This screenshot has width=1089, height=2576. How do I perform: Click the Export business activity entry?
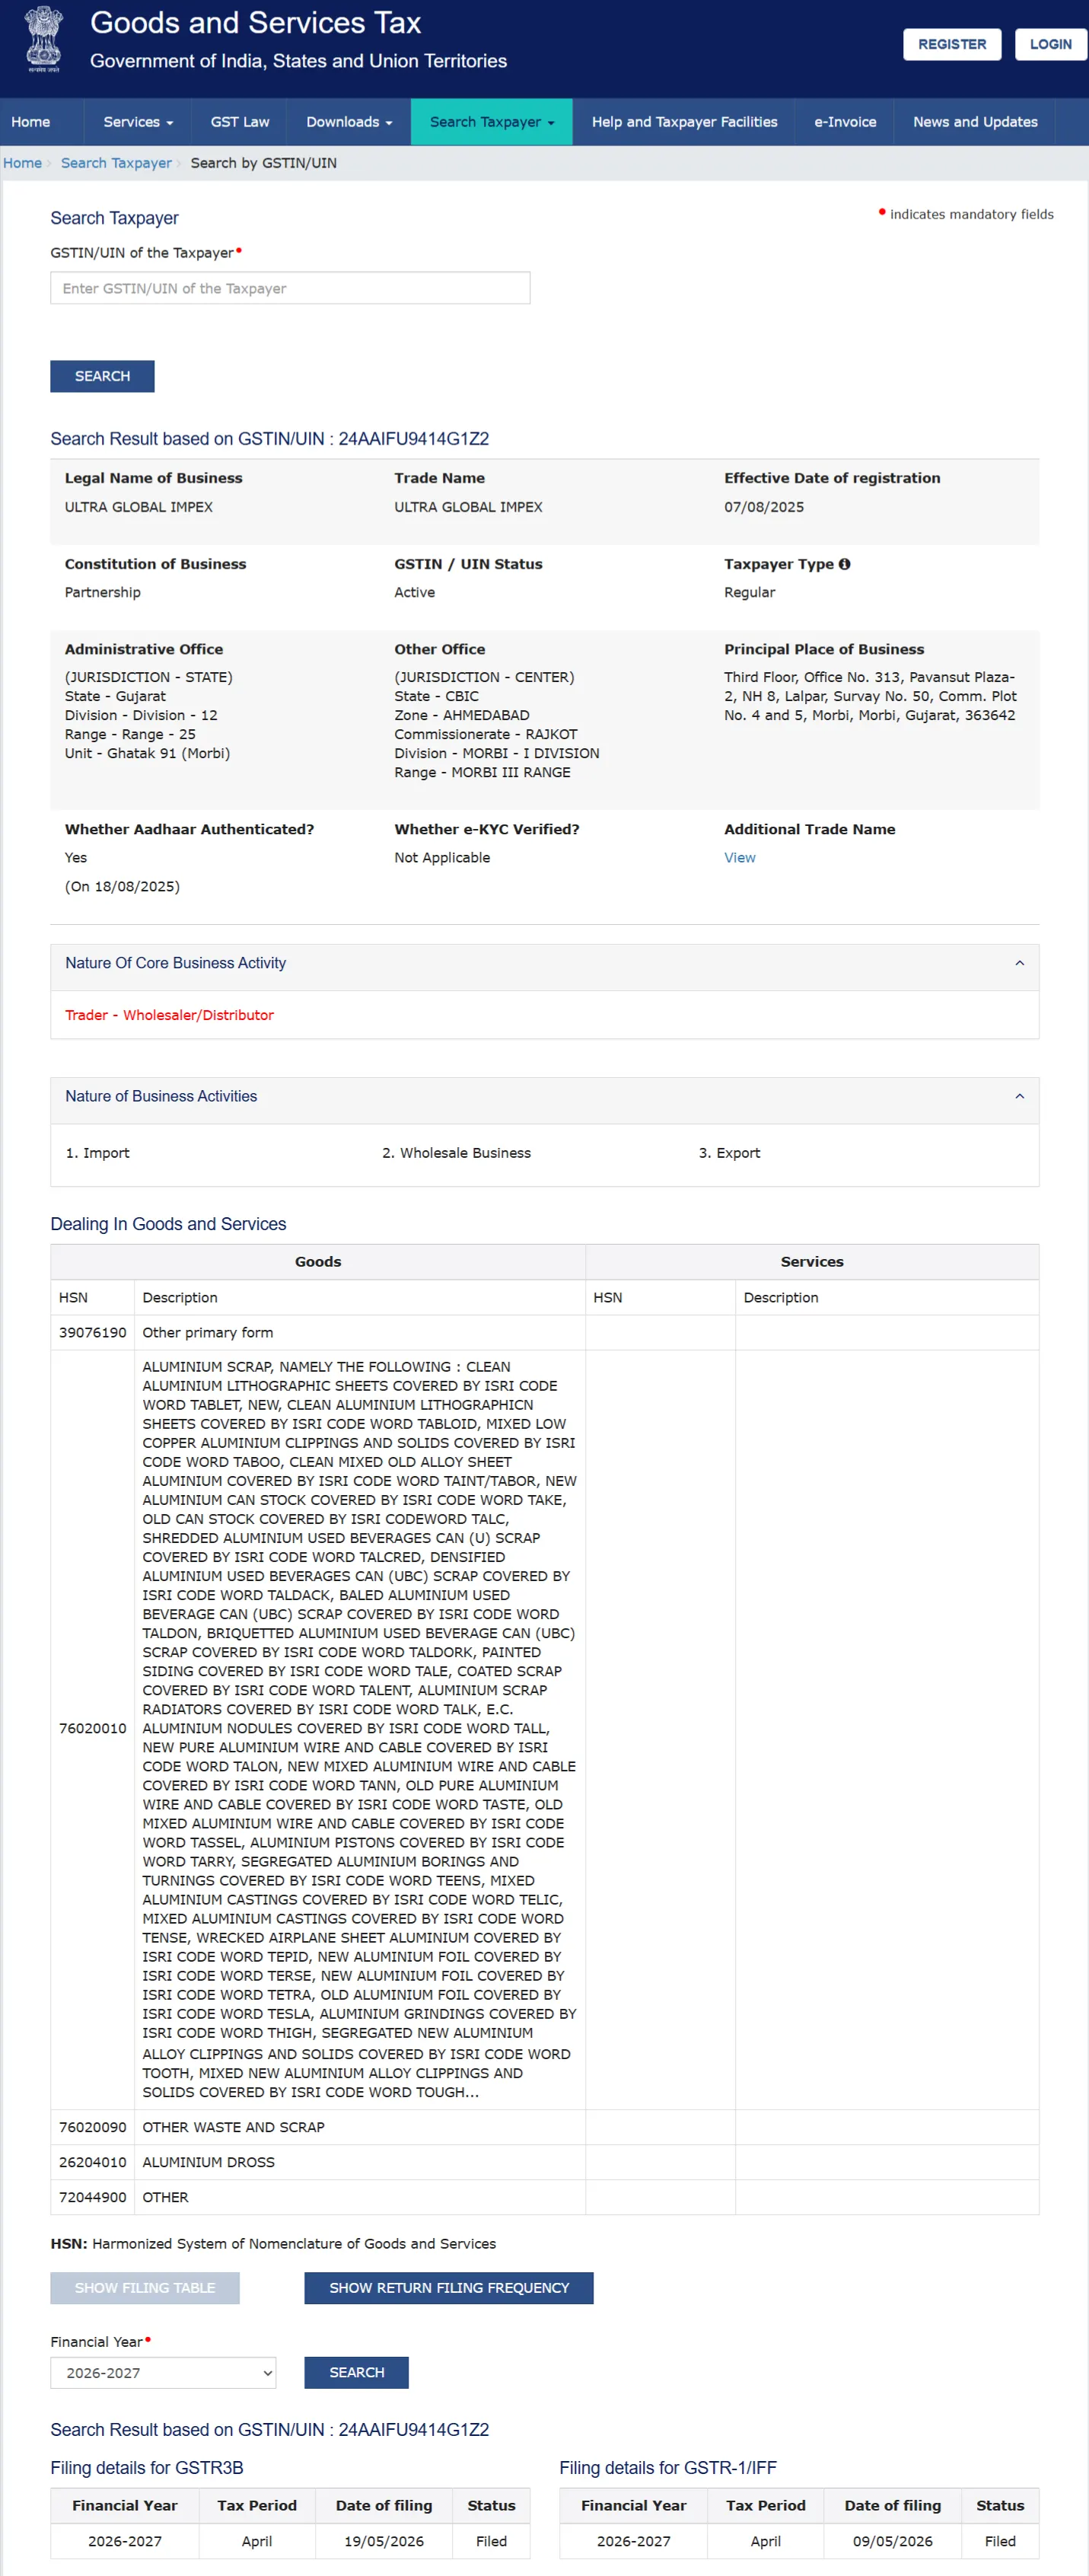click(x=729, y=1153)
